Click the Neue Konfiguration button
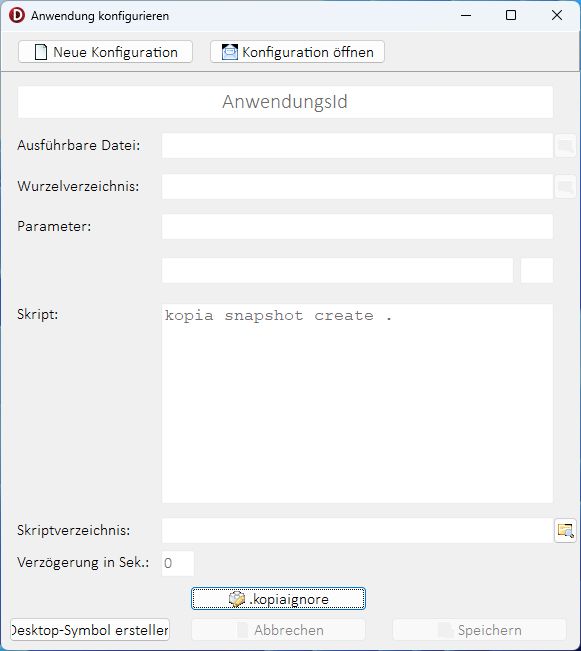This screenshot has width=581, height=651. (105, 52)
